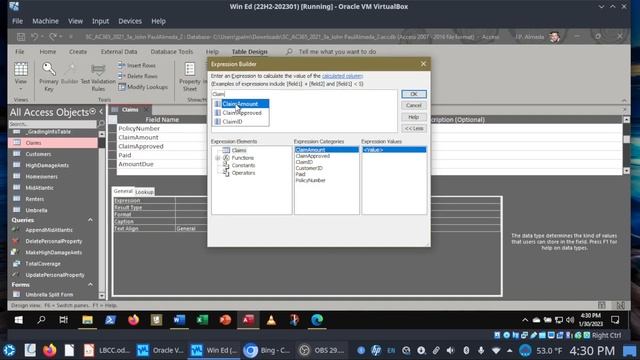The image size is (640, 360).
Task: Open the Access File tab
Action: [20, 52]
